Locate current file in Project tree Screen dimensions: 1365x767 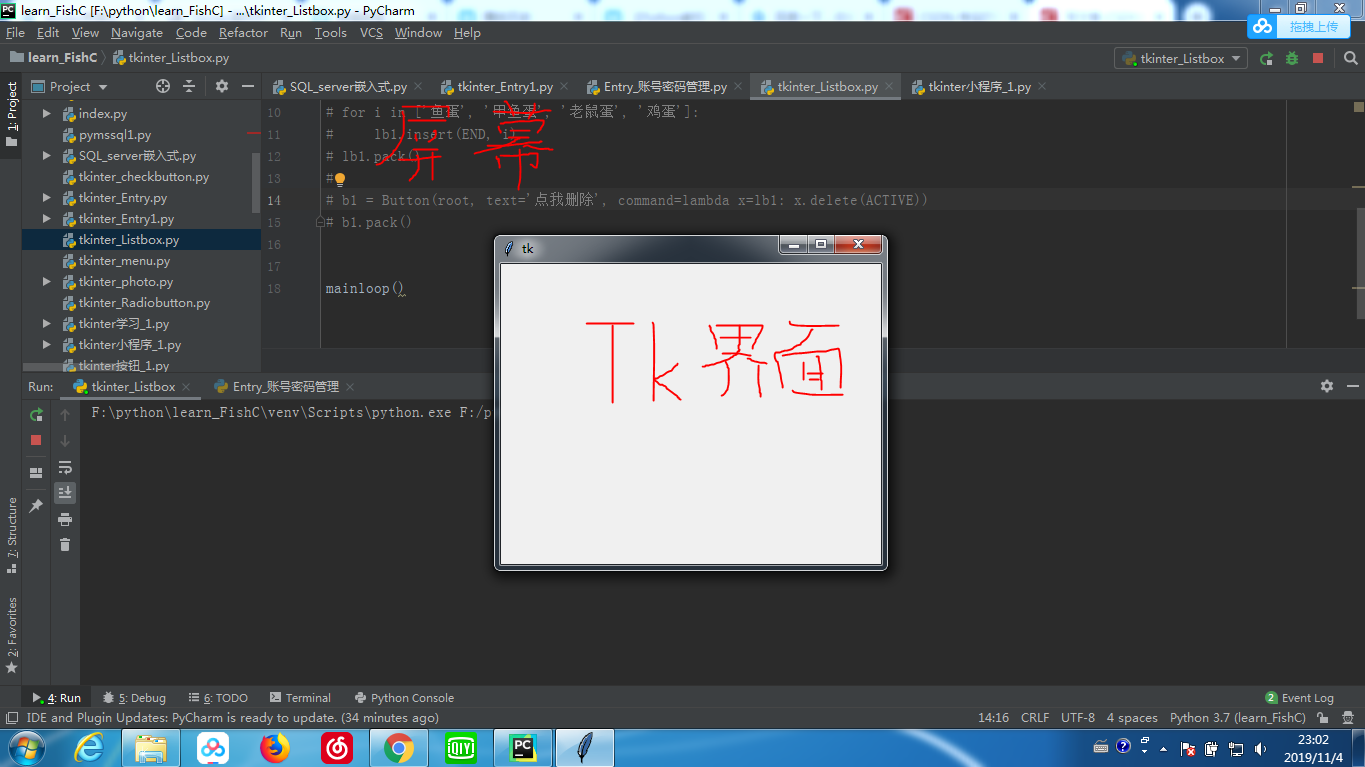[163, 86]
